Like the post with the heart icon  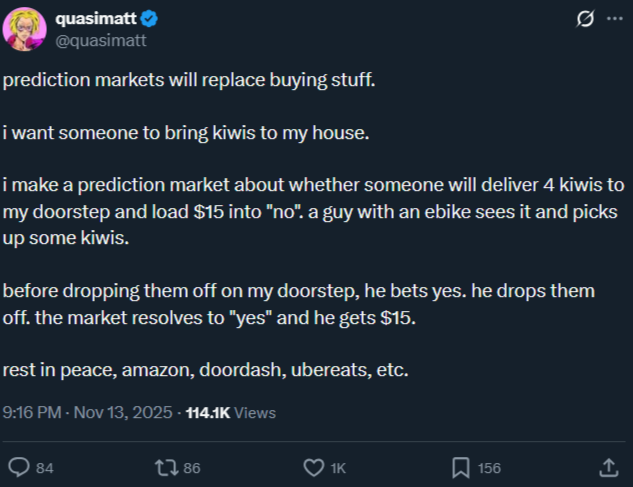click(314, 467)
